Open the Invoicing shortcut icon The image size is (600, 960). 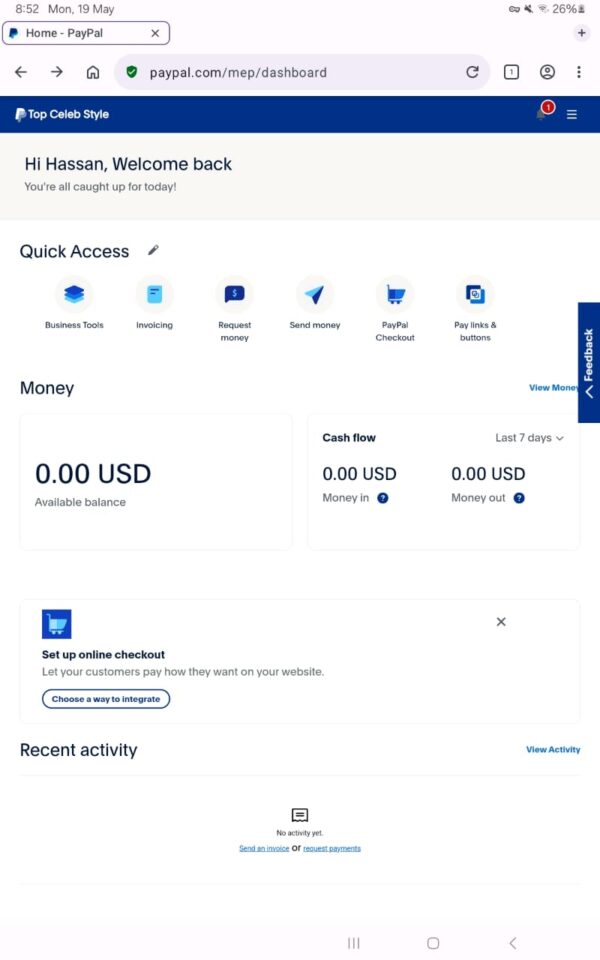pos(154,295)
